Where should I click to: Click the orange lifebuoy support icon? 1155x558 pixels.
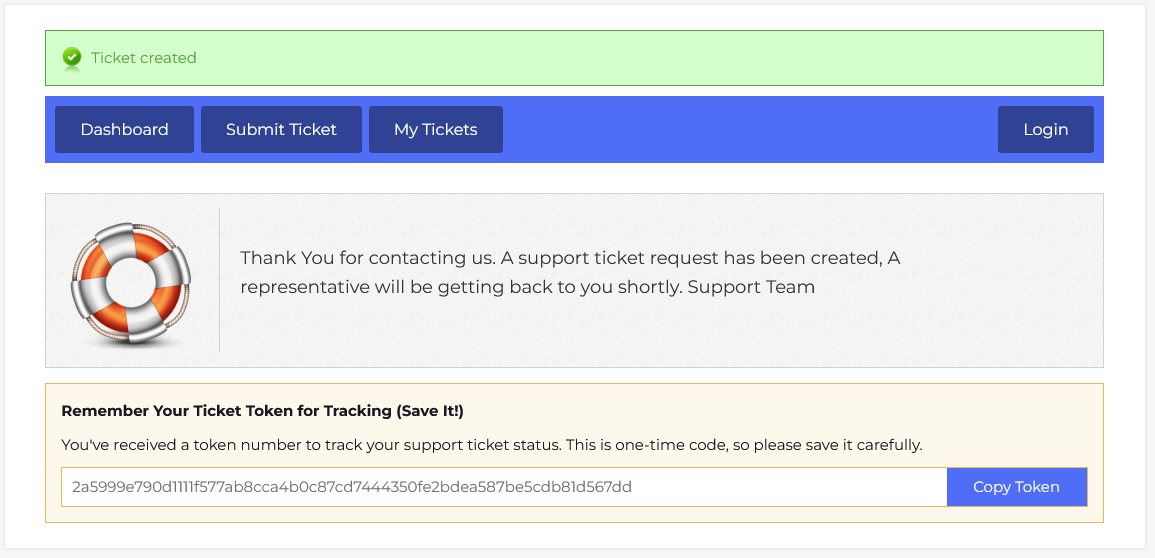pos(130,283)
